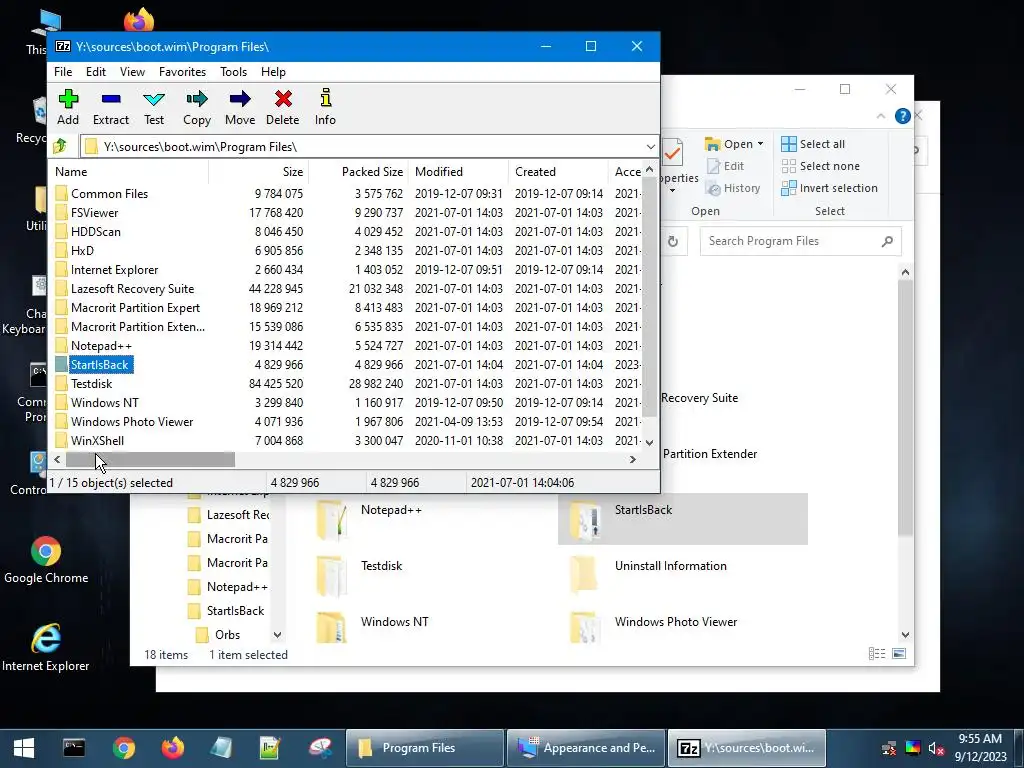Click the scroll right arrow in 7-Zip
Screen dimensions: 1024x768
tap(632, 459)
